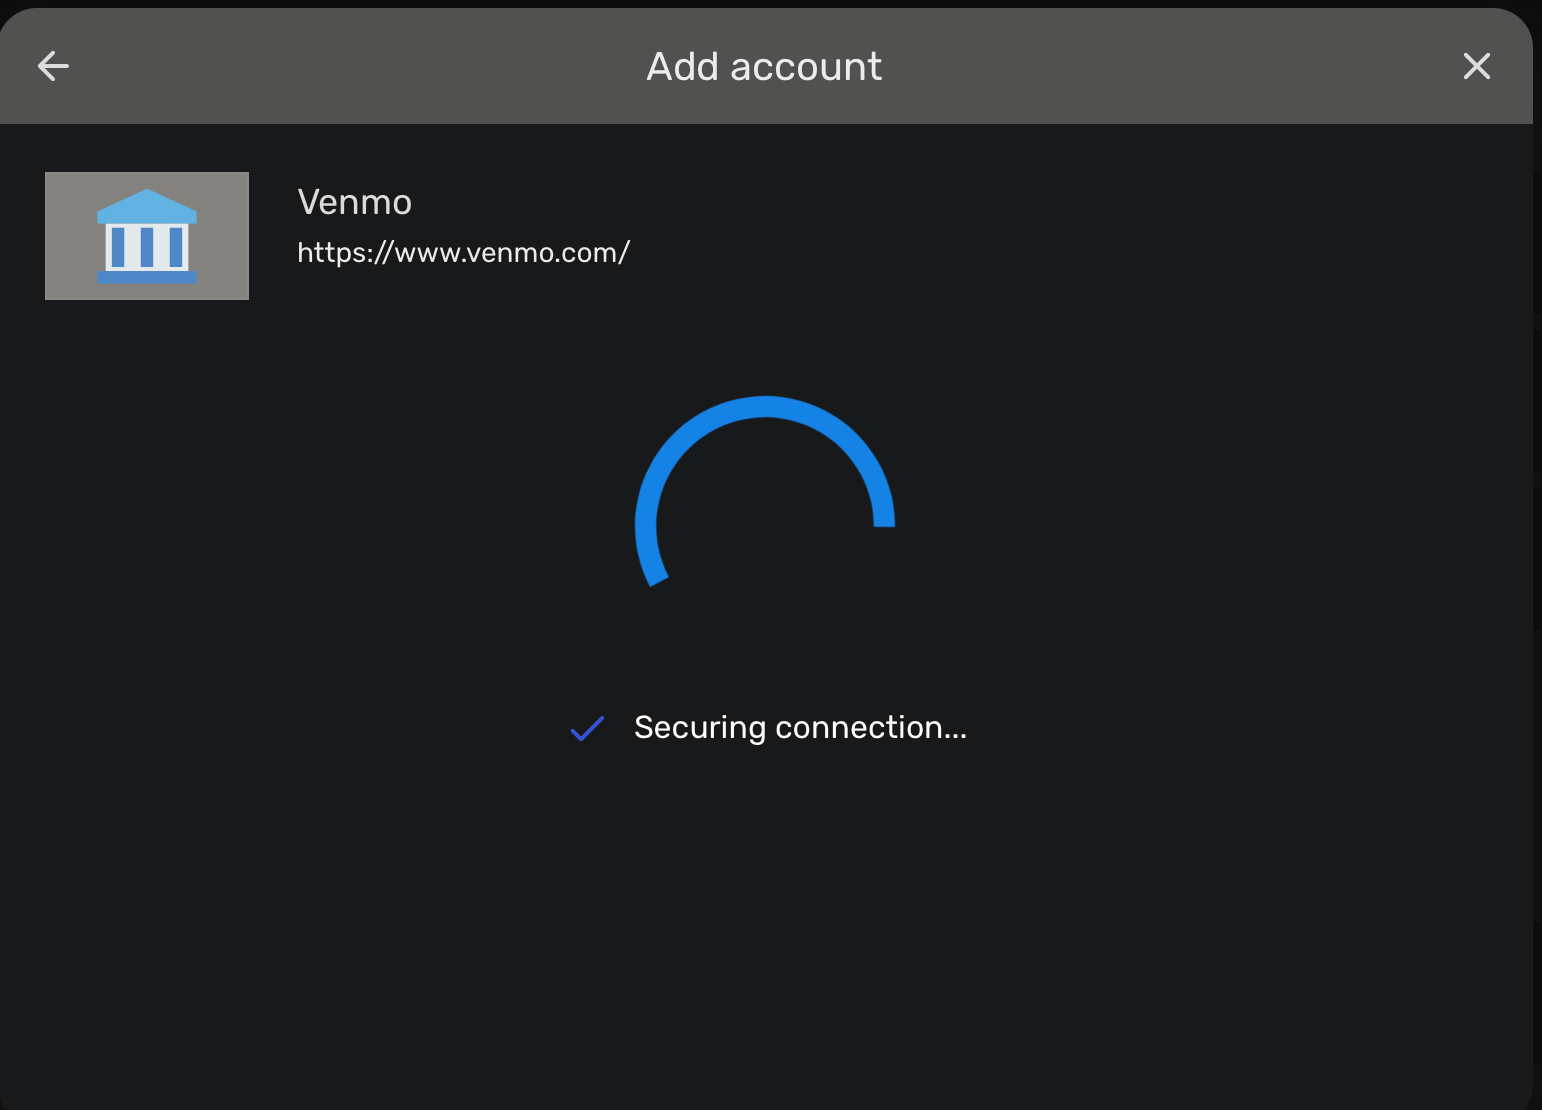Screen dimensions: 1542x1110
Task: Click the Venmo bank building logo
Action: click(x=147, y=236)
